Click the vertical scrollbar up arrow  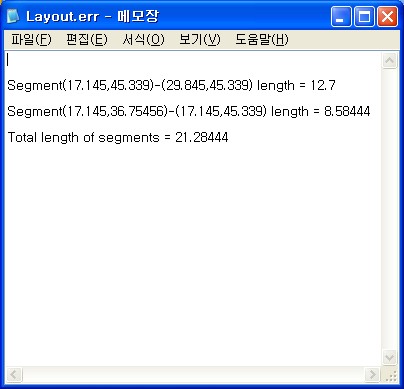click(x=389, y=61)
